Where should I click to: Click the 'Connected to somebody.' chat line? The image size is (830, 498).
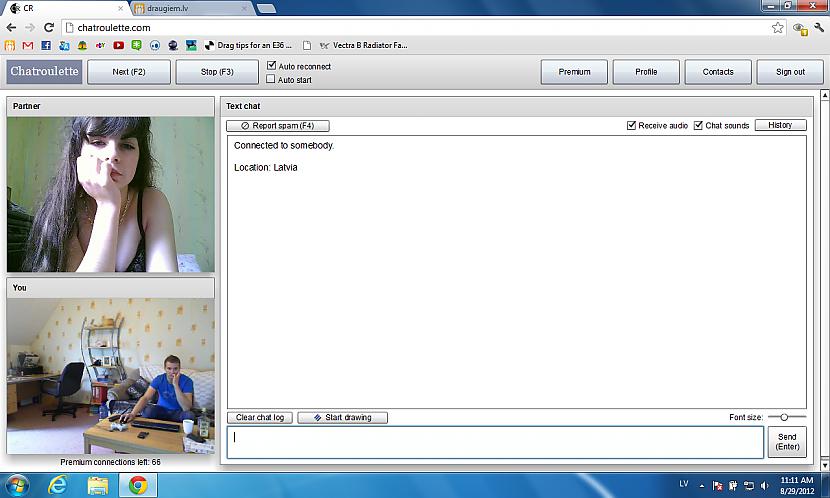point(284,146)
